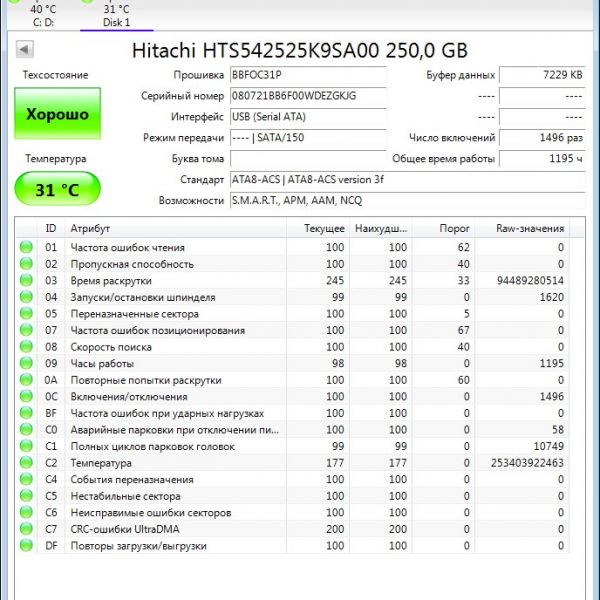Click status icon of attribute C5
The image size is (600, 600).
pos(26,496)
